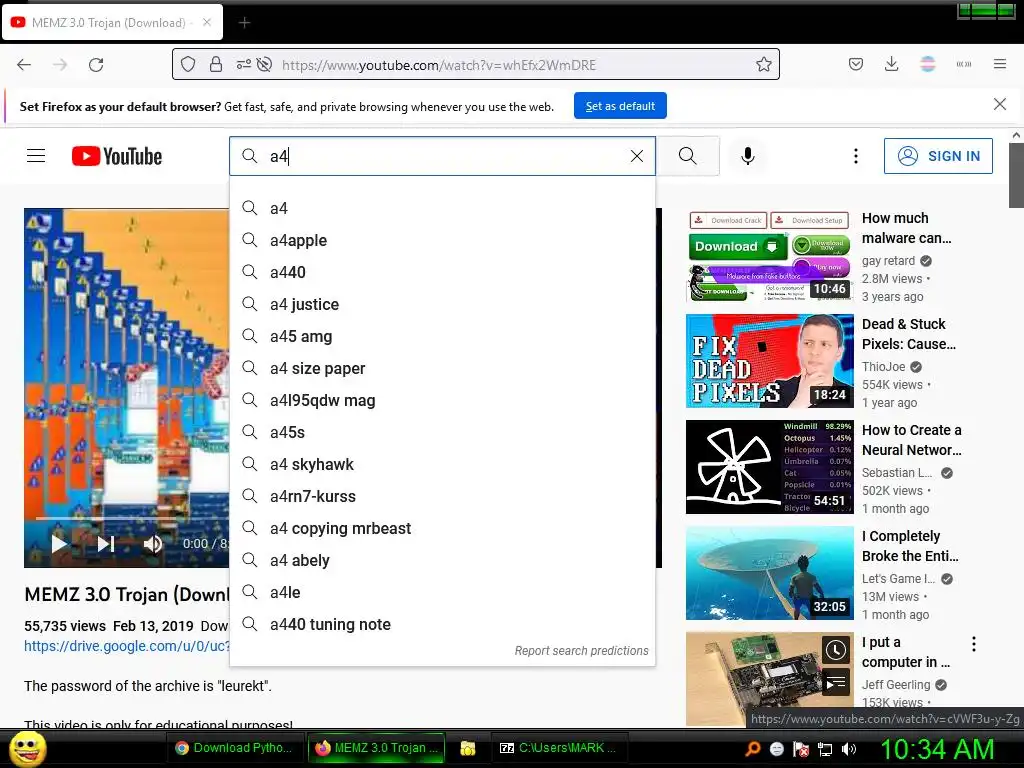Screen dimensions: 1024x768
Task: Switch to Chrome 'Download Pytho...' taskbar item
Action: click(x=234, y=748)
